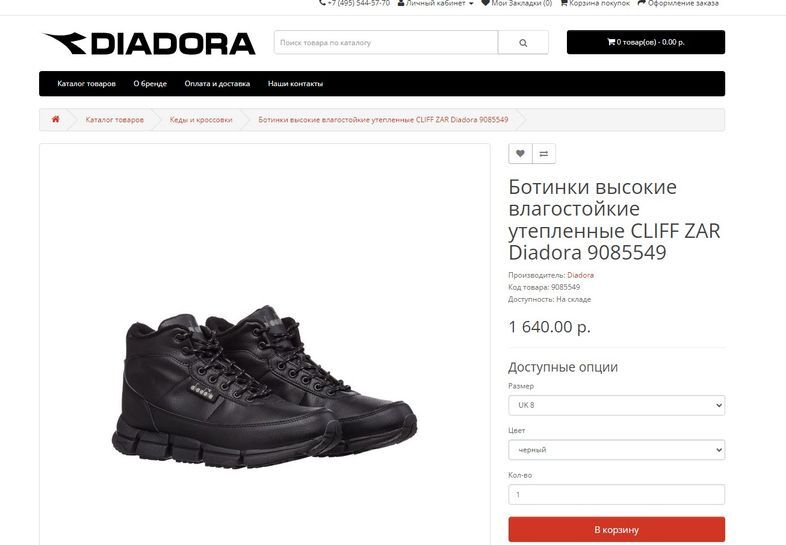
Task: Open the Размер dropdown showing UK 8
Action: tap(617, 405)
